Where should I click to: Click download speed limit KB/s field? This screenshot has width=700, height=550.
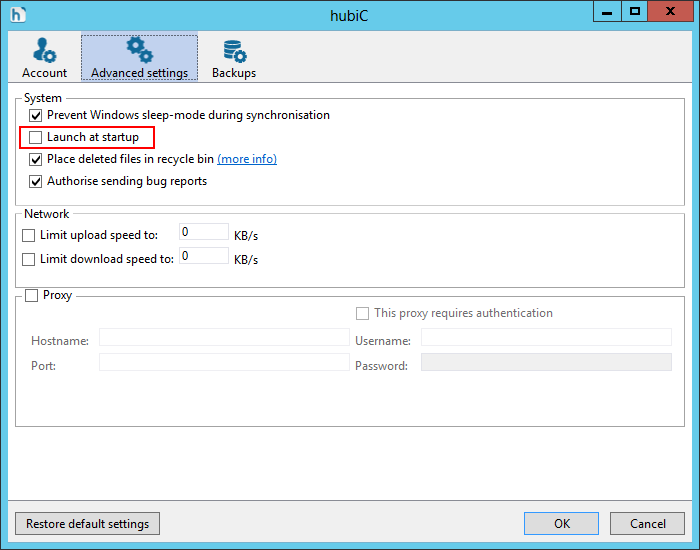[204, 256]
